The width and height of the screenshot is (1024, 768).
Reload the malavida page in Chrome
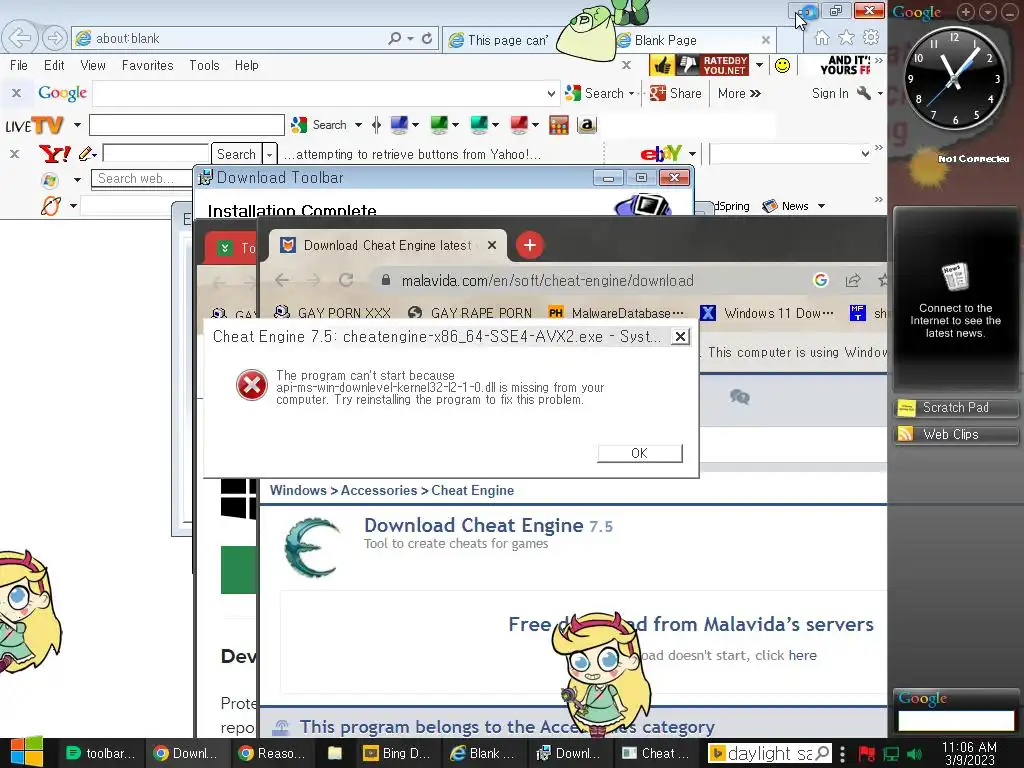click(346, 281)
